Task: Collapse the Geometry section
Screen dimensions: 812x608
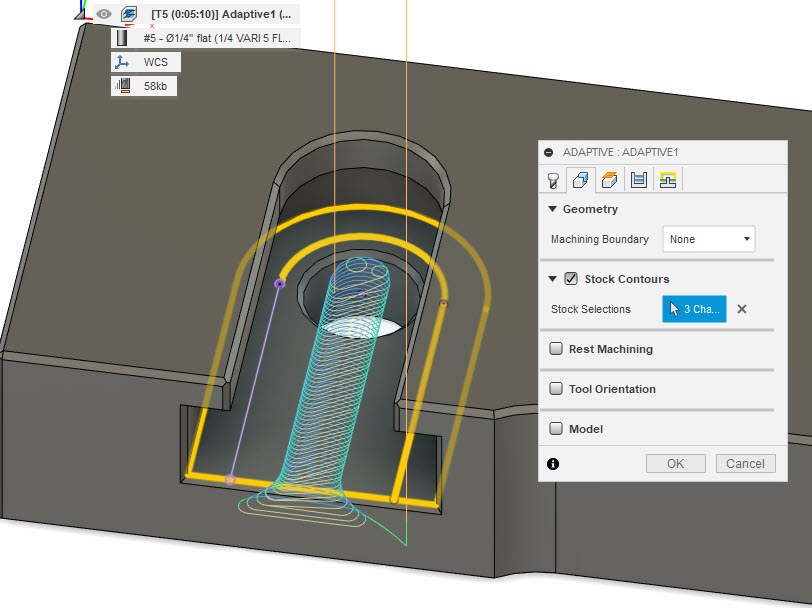Action: (552, 209)
